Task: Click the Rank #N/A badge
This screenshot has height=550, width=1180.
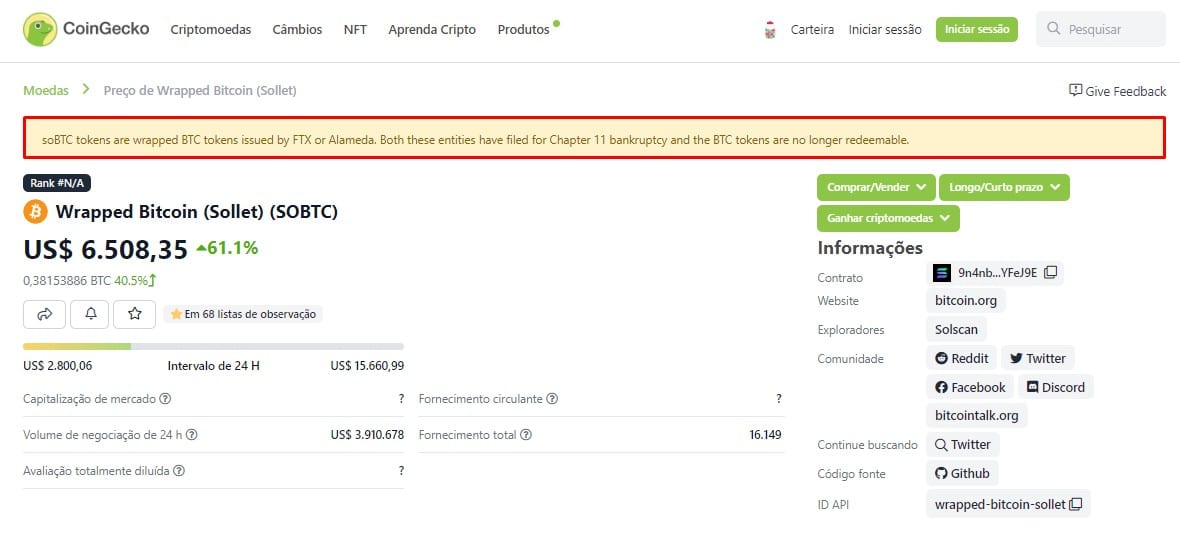Action: coord(57,183)
